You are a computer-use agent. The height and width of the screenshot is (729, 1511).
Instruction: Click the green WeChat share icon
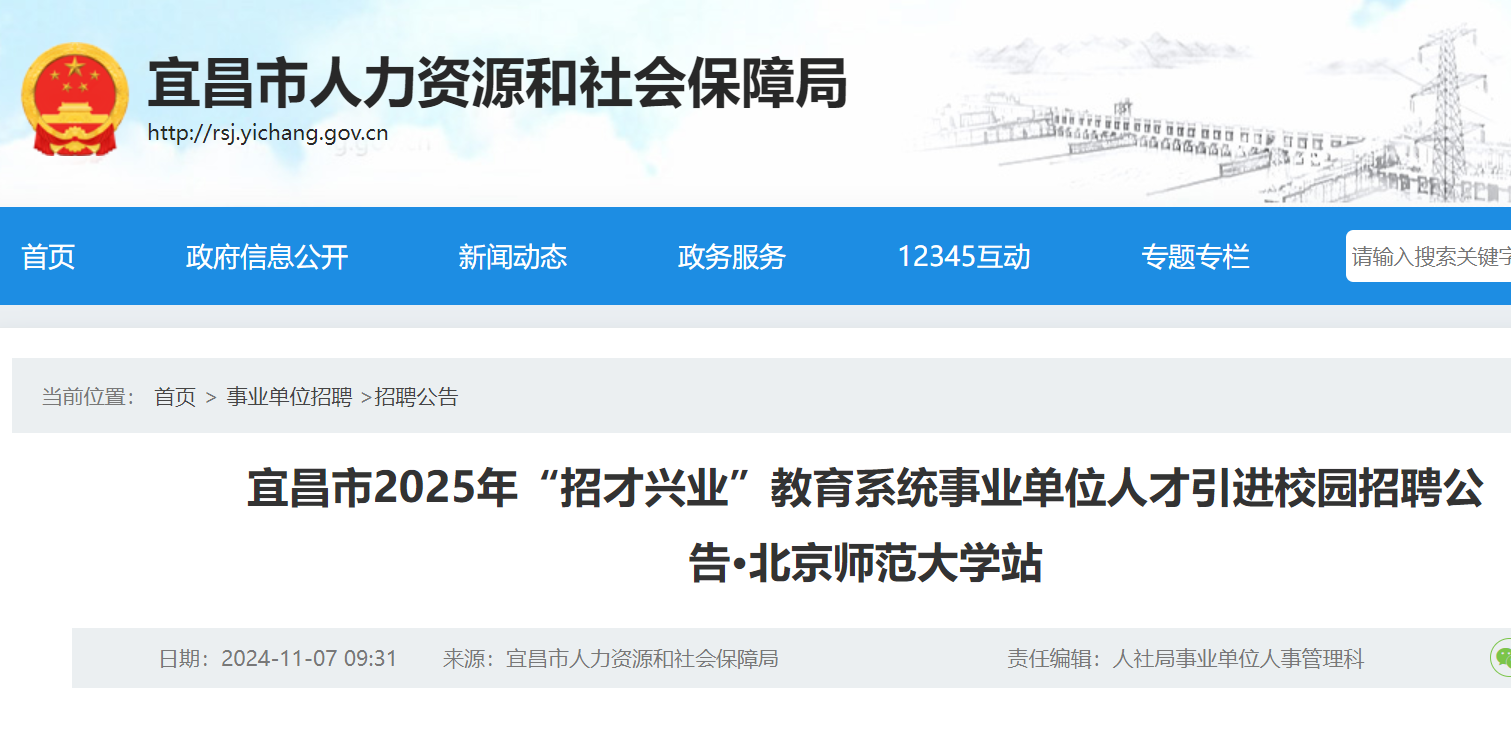(x=1501, y=657)
